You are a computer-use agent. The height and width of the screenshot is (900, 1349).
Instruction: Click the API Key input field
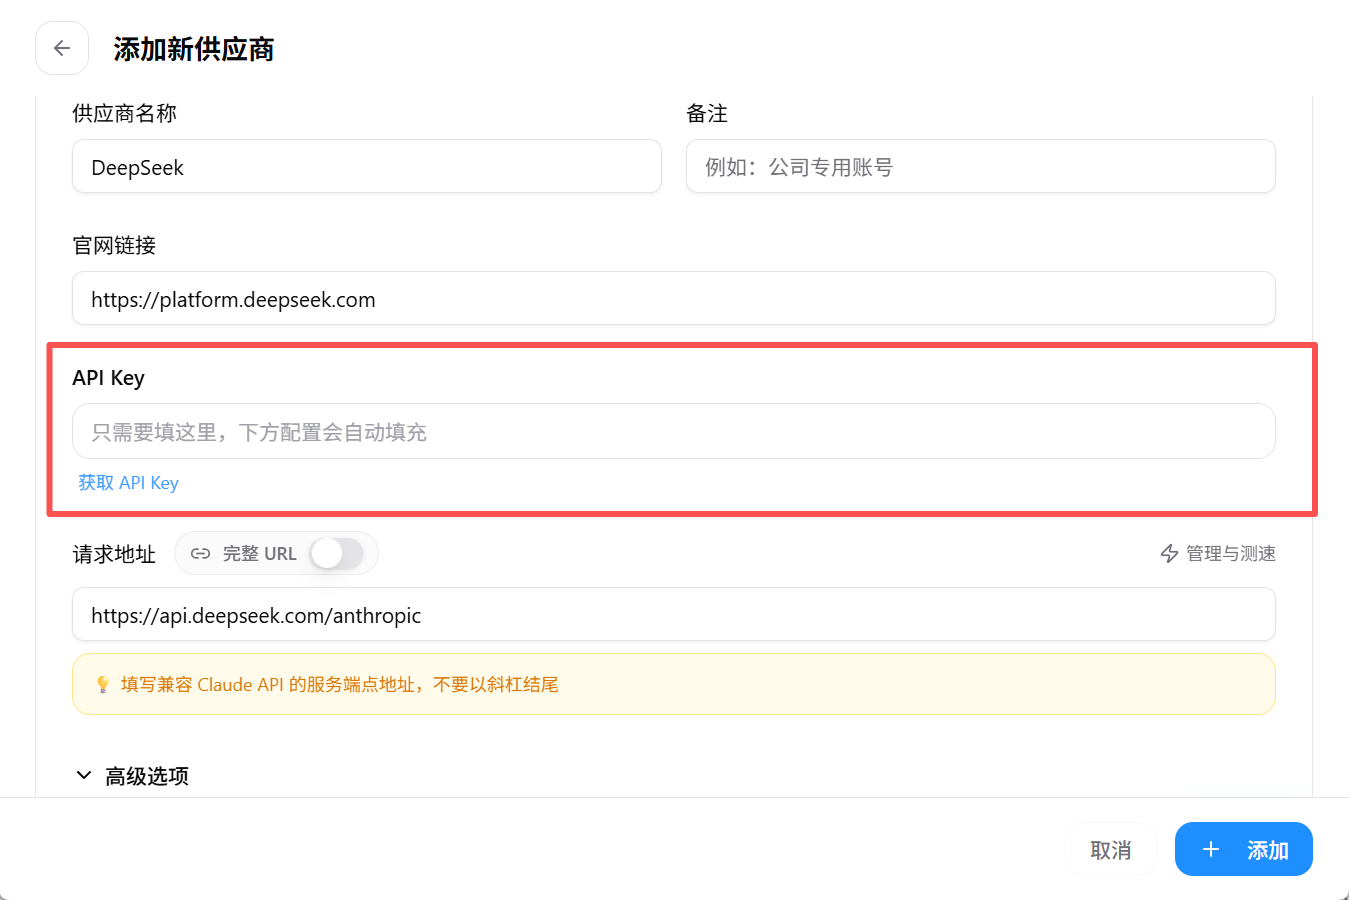click(674, 432)
